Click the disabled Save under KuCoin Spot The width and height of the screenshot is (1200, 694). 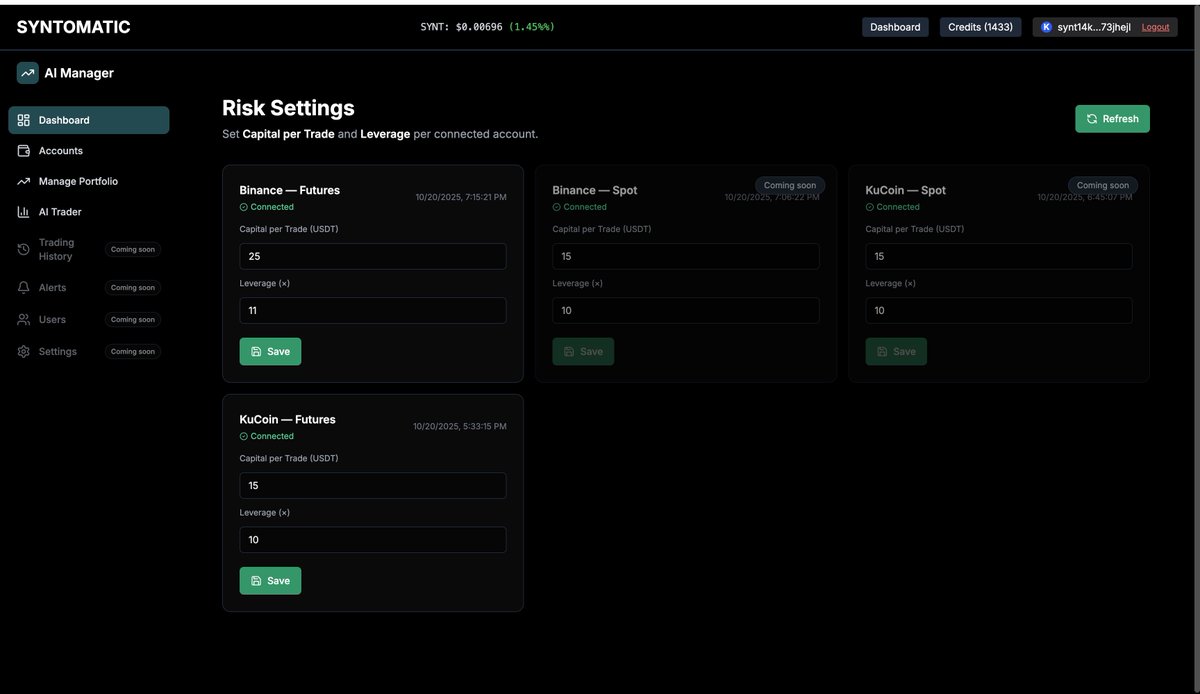tap(896, 351)
